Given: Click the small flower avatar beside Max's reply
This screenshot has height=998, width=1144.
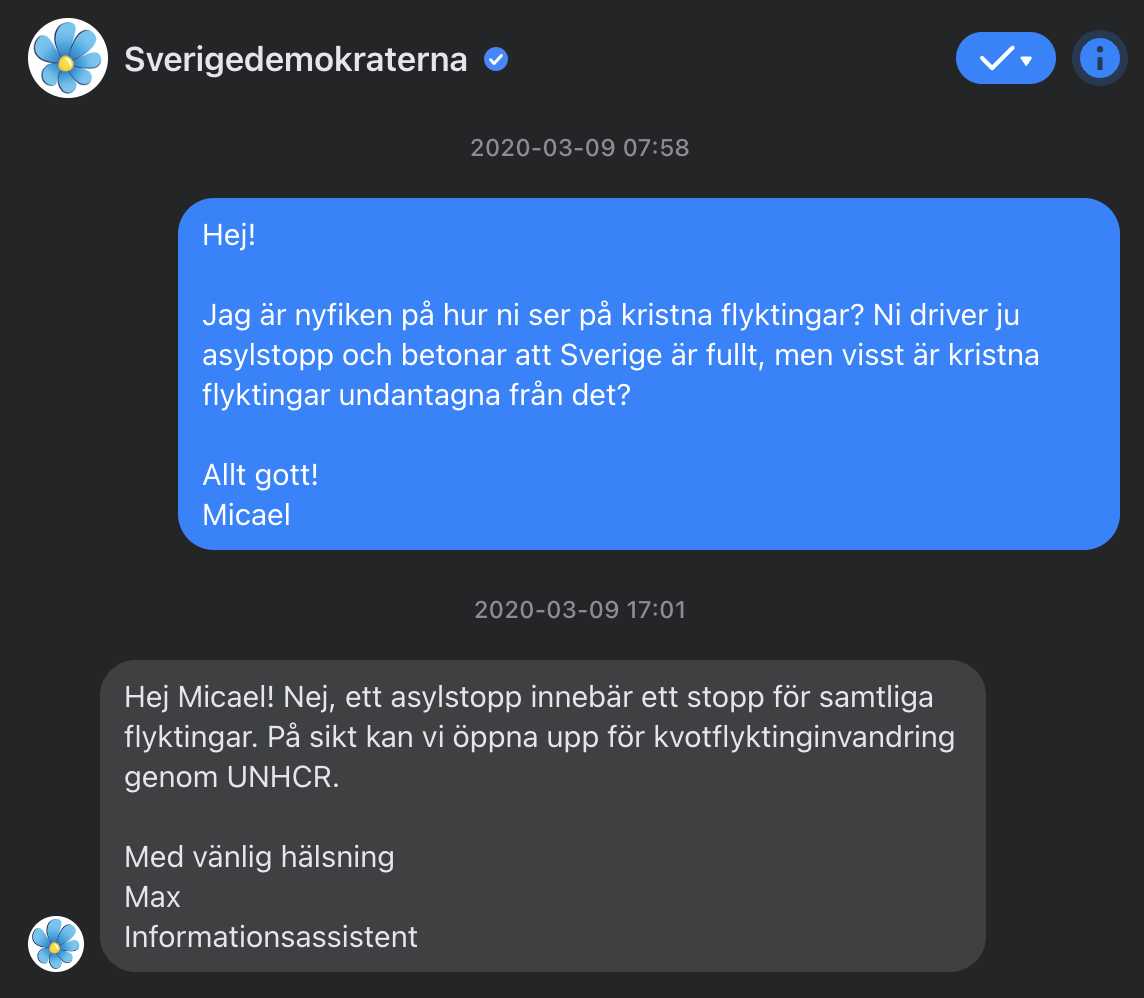Looking at the screenshot, I should coord(56,943).
